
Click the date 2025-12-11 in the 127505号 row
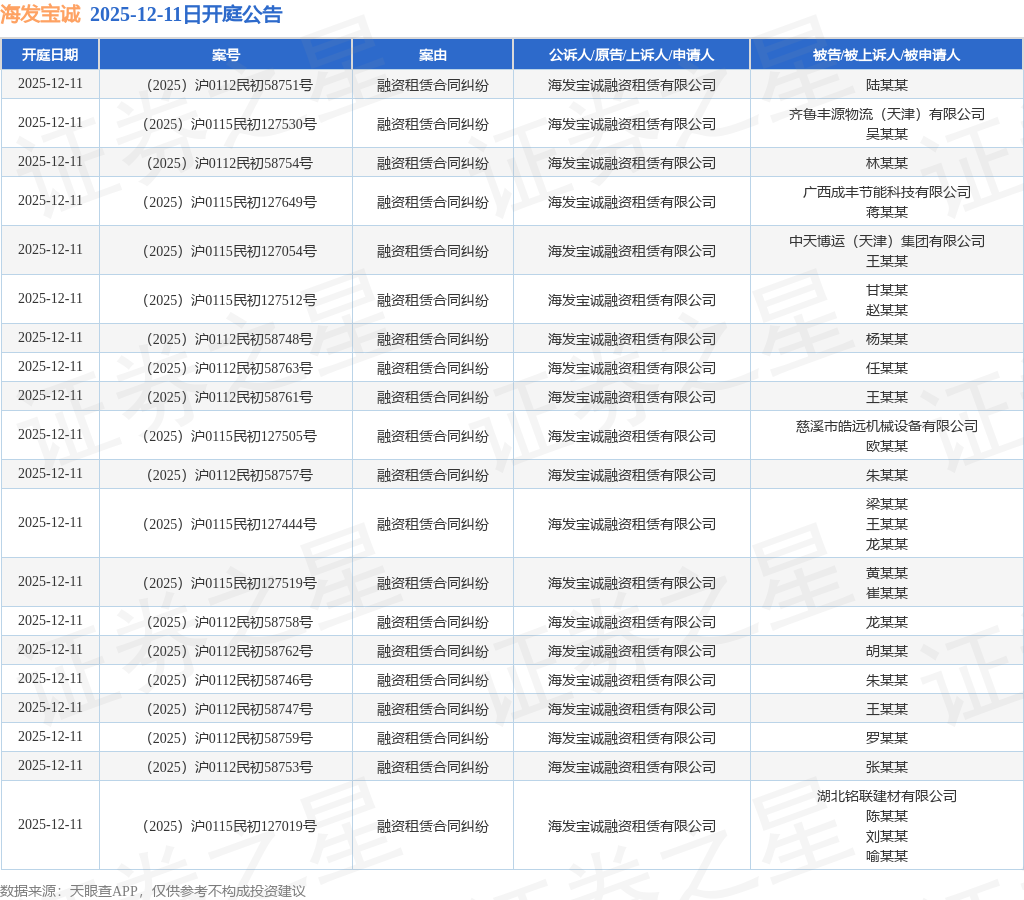50,435
